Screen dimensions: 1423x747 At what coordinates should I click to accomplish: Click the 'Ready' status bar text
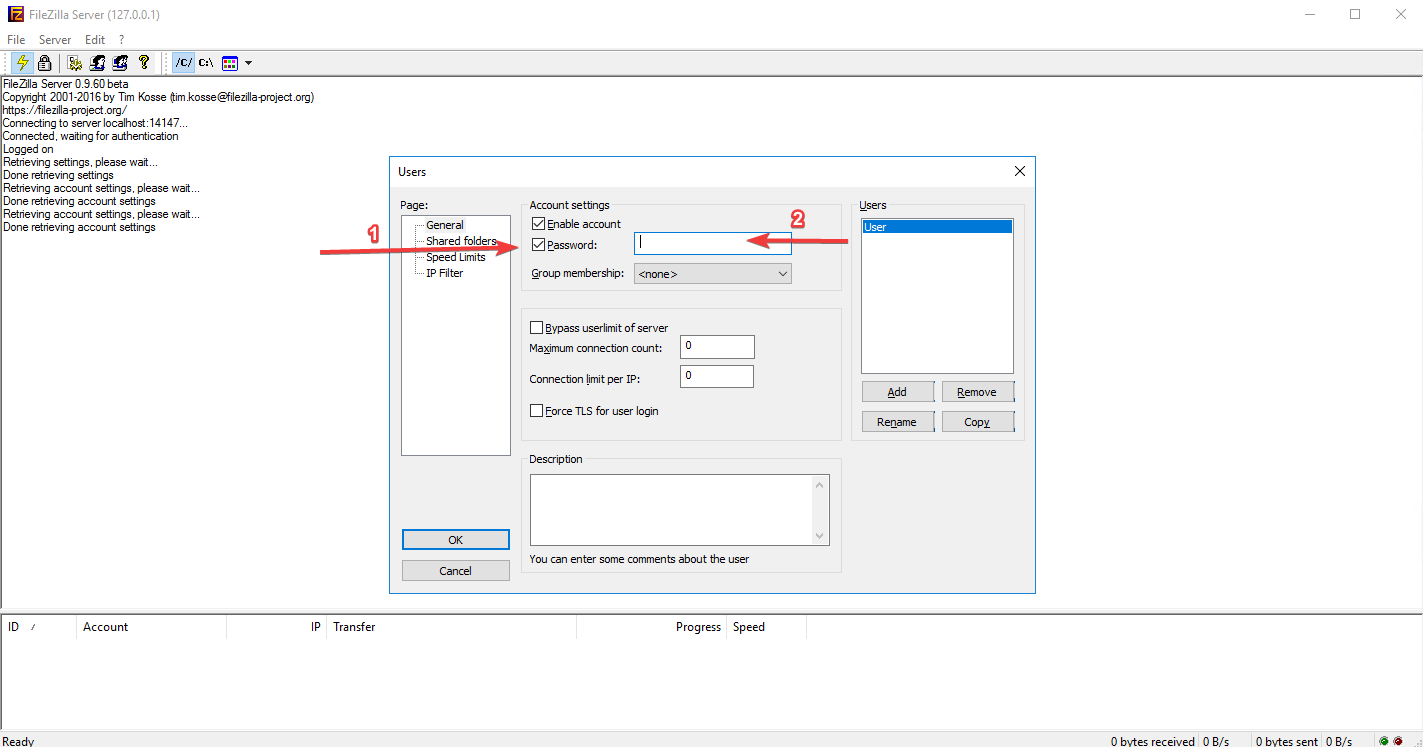tap(19, 742)
